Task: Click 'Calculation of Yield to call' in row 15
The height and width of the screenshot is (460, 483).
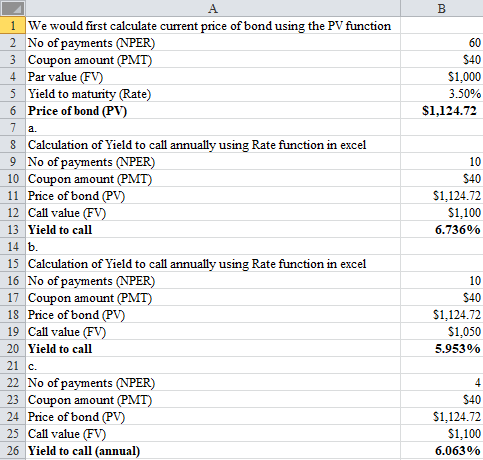Action: (213, 263)
